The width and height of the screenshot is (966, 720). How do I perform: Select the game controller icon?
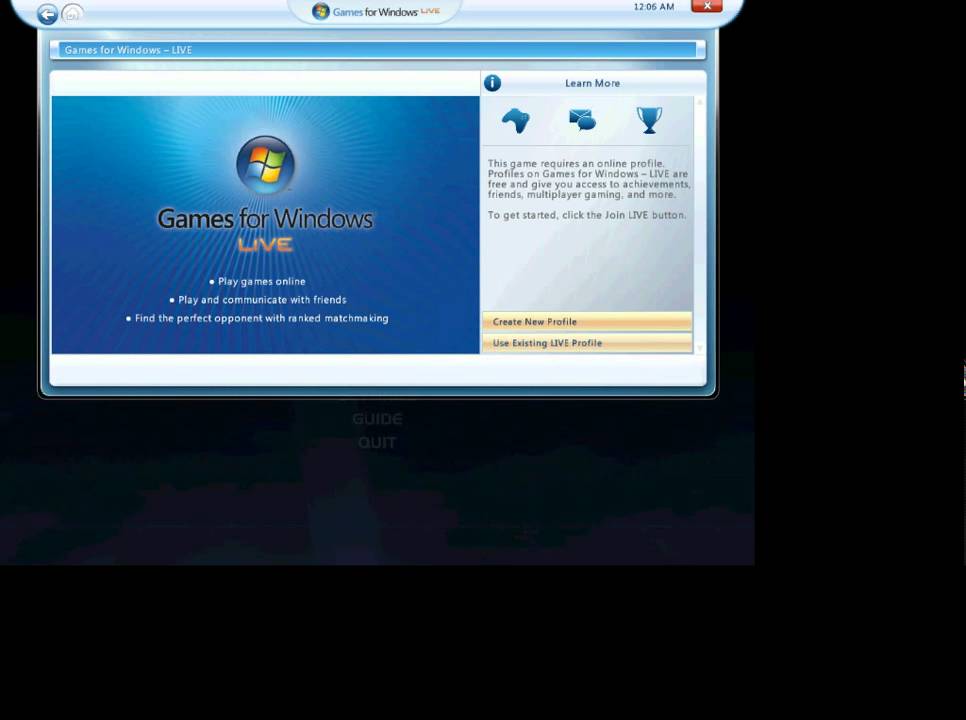[516, 120]
